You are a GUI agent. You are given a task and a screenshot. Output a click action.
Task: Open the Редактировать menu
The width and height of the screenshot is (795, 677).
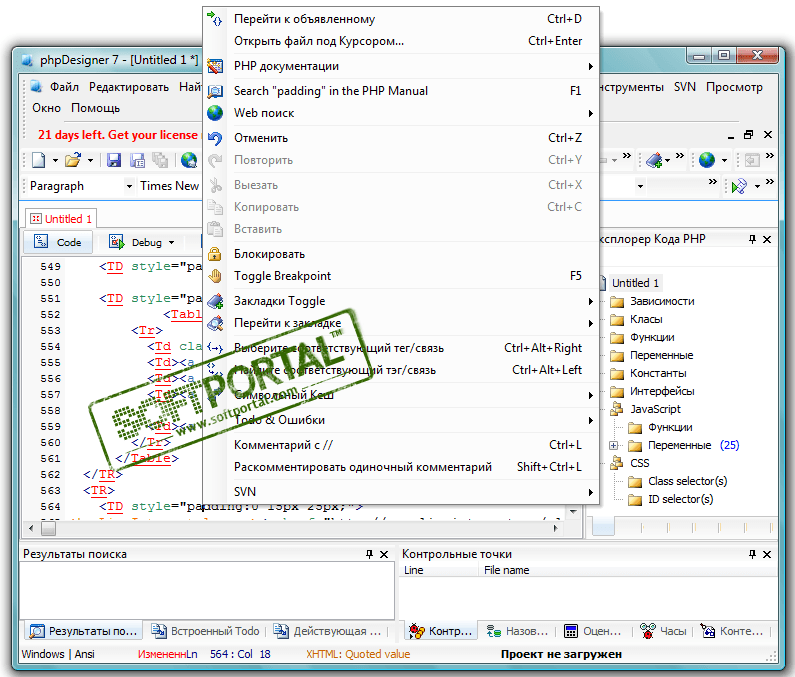pos(129,87)
